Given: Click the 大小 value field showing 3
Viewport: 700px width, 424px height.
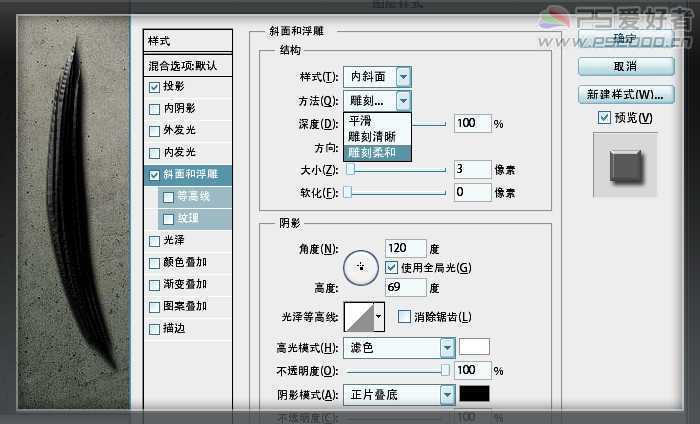Looking at the screenshot, I should pos(473,169).
